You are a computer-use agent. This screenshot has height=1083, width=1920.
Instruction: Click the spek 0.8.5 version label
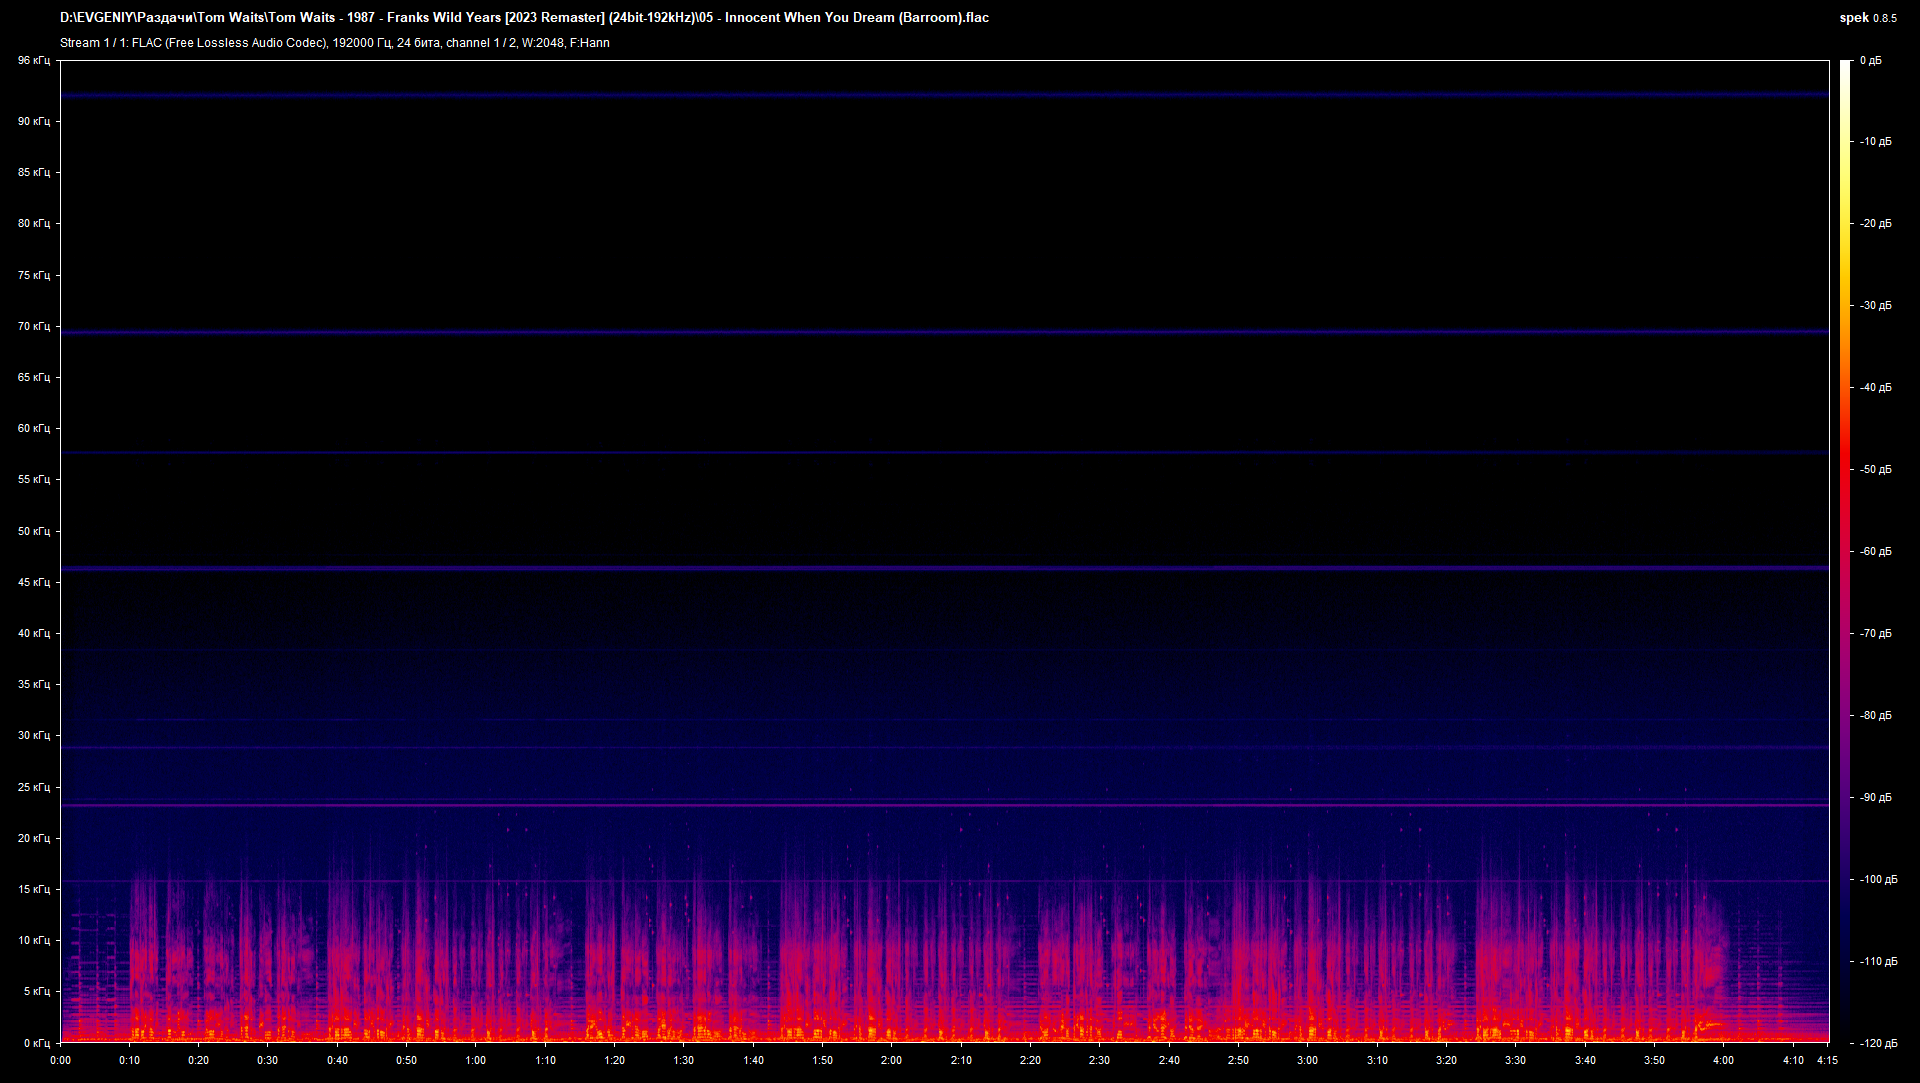[1868, 18]
